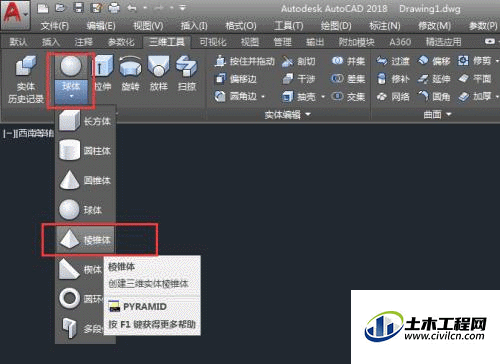The image size is (500, 364).
Task: Click the 交集 intersect tool
Action: (x=348, y=97)
